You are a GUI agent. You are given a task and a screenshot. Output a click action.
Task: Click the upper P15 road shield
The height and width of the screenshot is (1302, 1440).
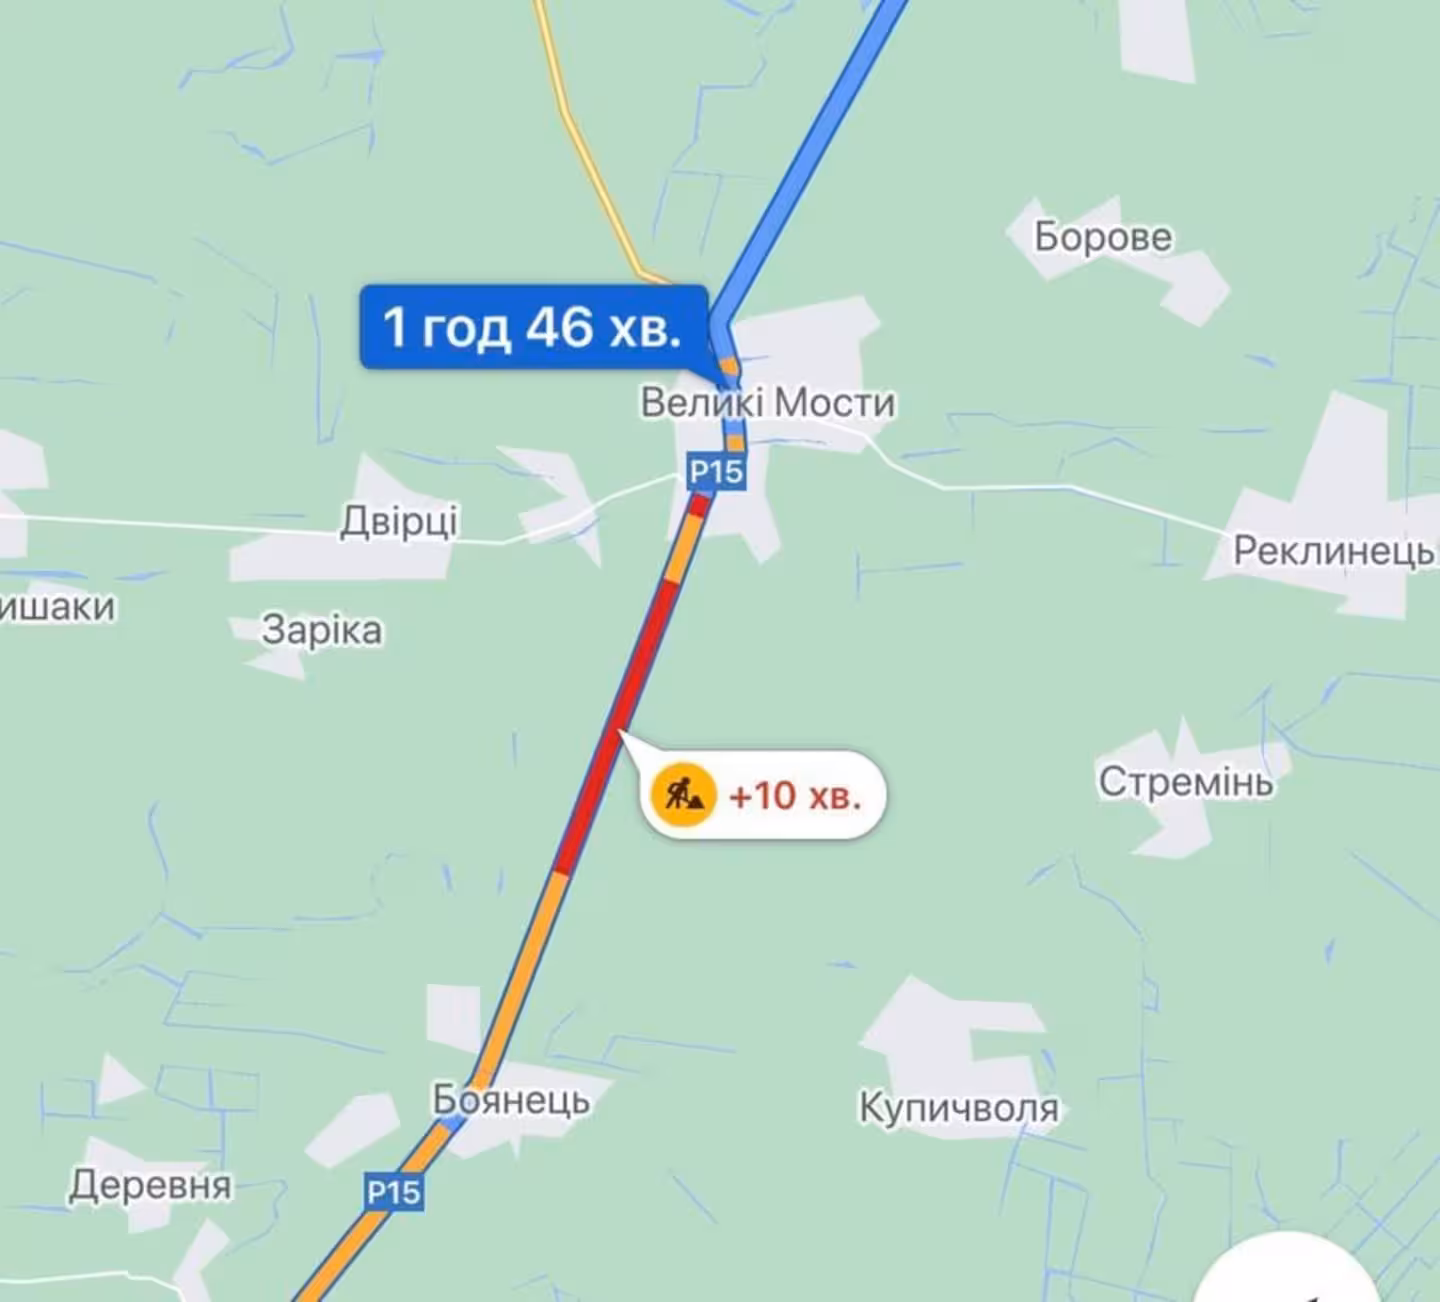click(716, 471)
